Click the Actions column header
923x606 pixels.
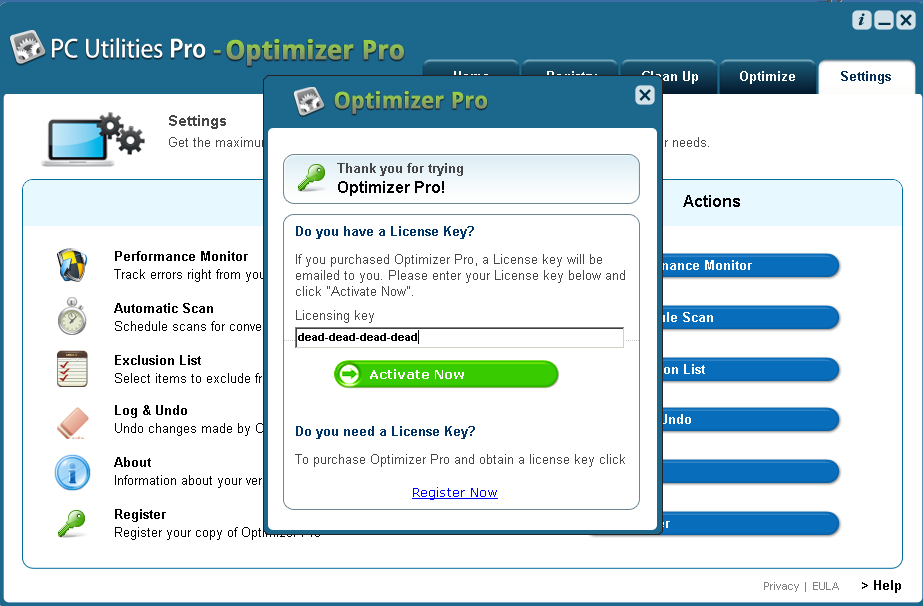(x=712, y=201)
